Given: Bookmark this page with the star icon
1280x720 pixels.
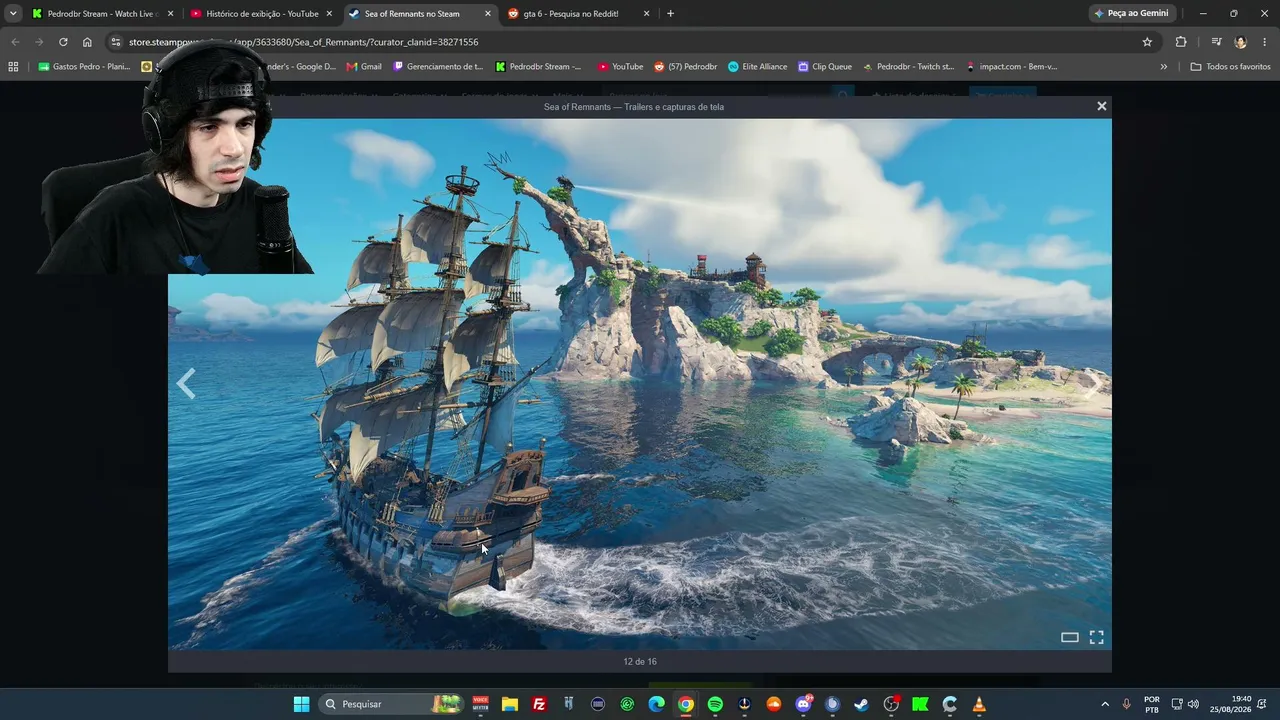Looking at the screenshot, I should [x=1147, y=42].
